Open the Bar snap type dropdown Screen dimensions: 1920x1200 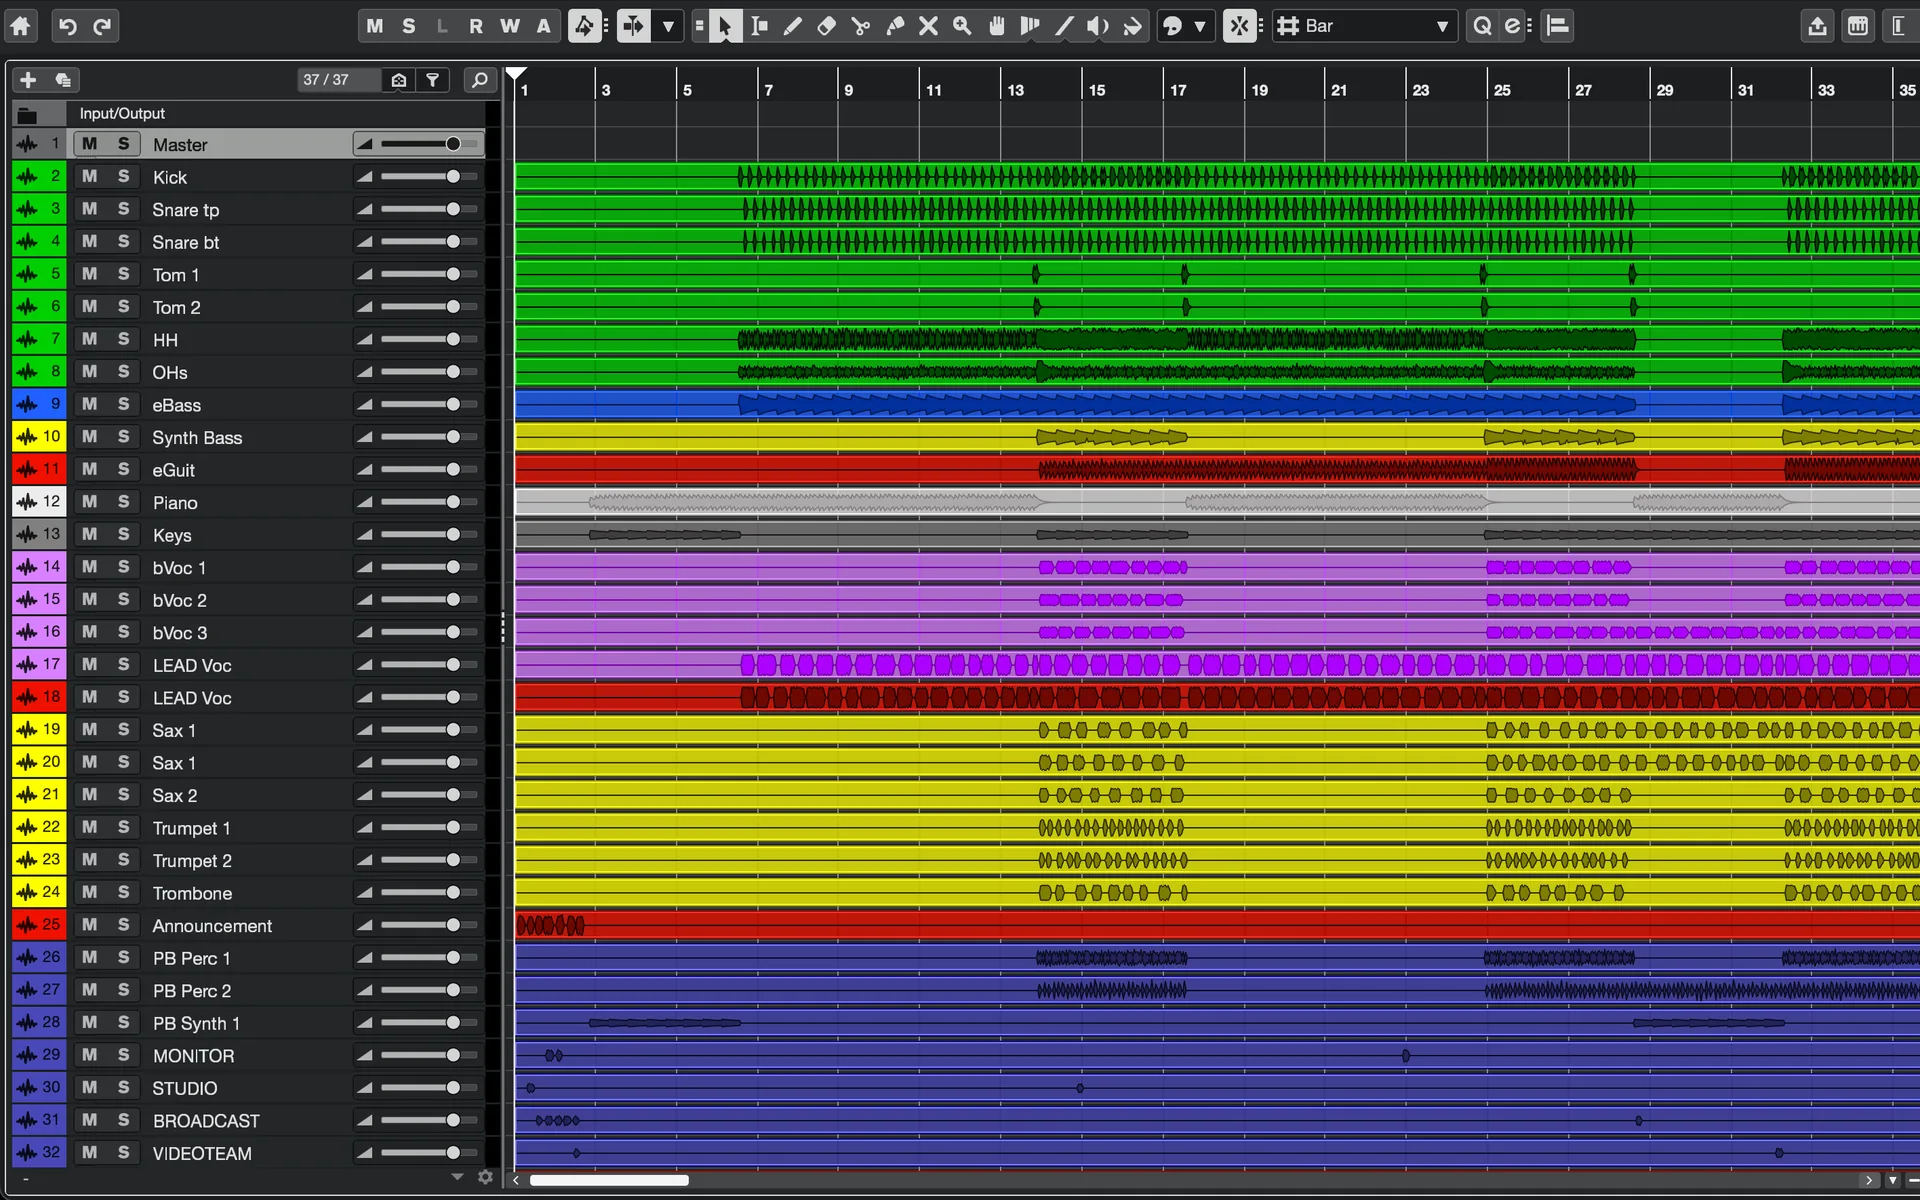(x=1365, y=26)
